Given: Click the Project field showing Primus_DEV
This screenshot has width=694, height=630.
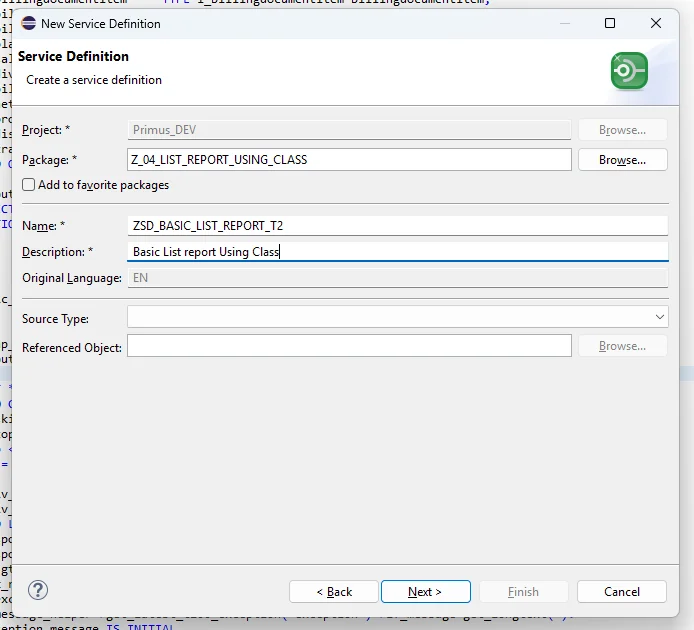Looking at the screenshot, I should pyautogui.click(x=350, y=130).
